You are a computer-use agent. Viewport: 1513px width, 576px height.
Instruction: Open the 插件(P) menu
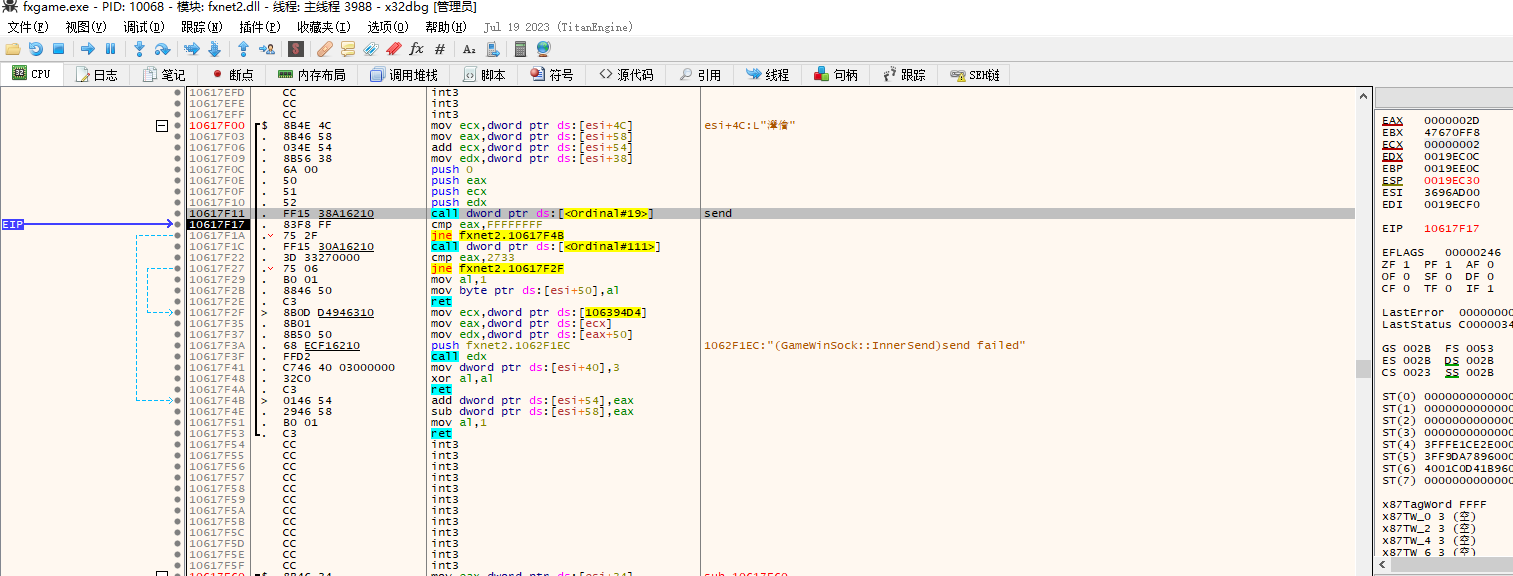(x=260, y=27)
